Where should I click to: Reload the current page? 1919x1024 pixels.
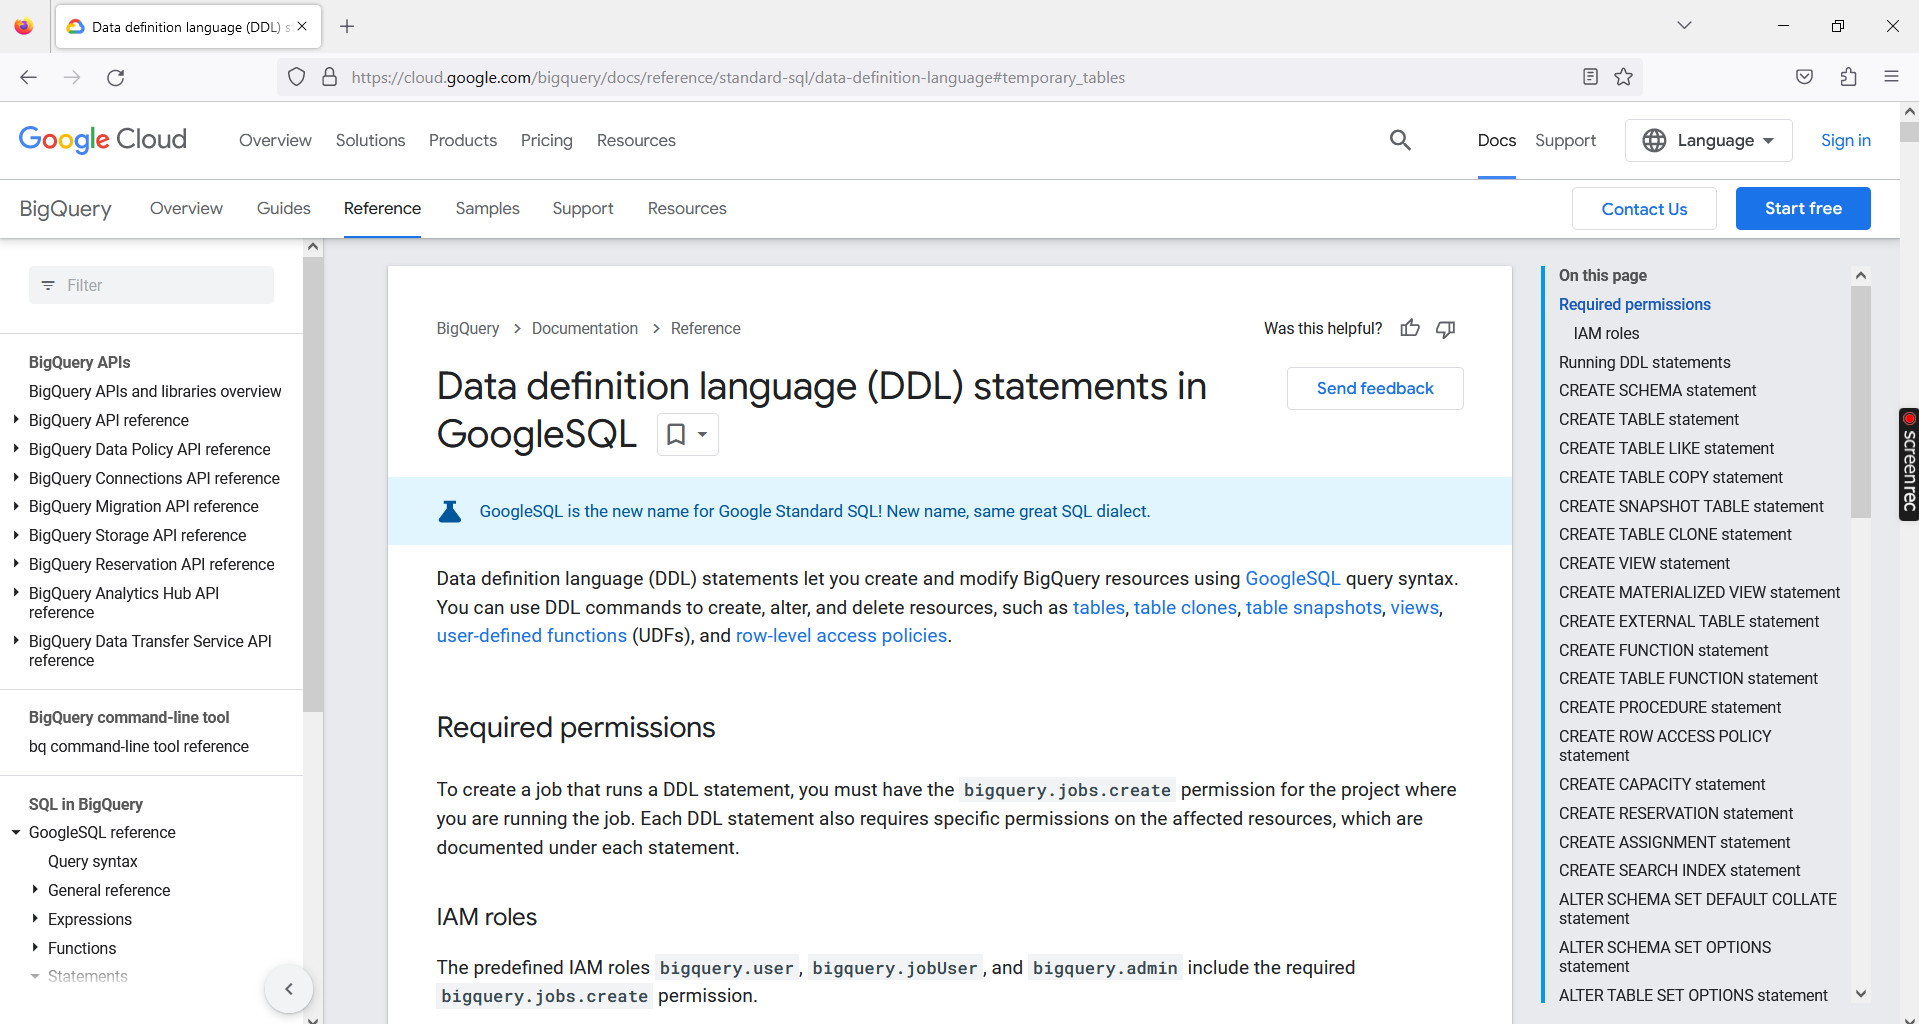point(115,76)
